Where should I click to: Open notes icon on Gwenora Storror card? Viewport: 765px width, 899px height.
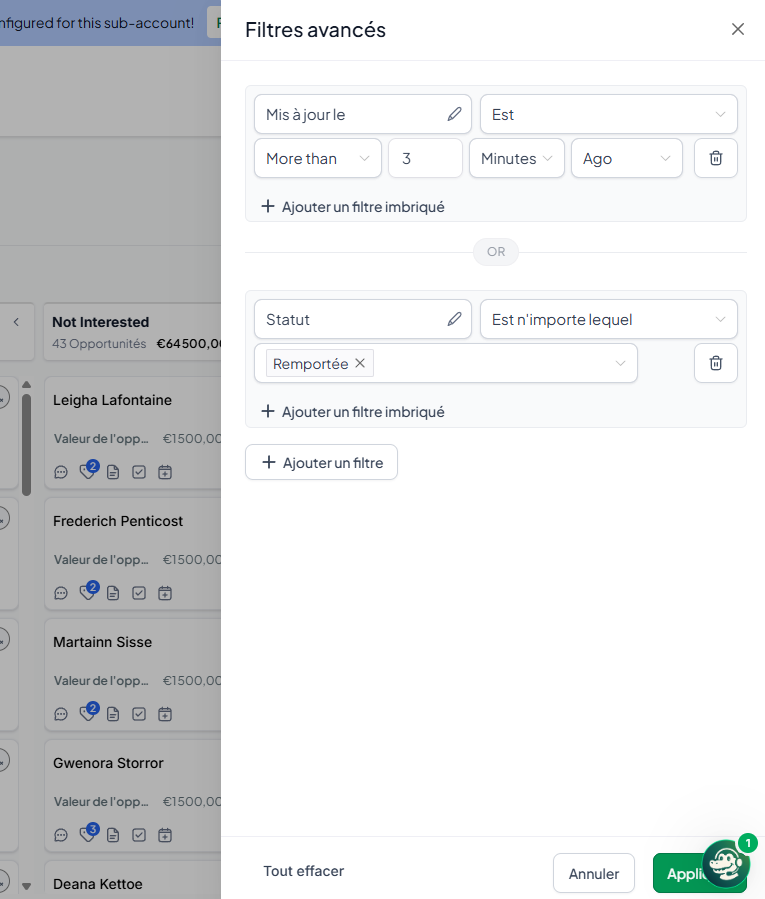113,835
